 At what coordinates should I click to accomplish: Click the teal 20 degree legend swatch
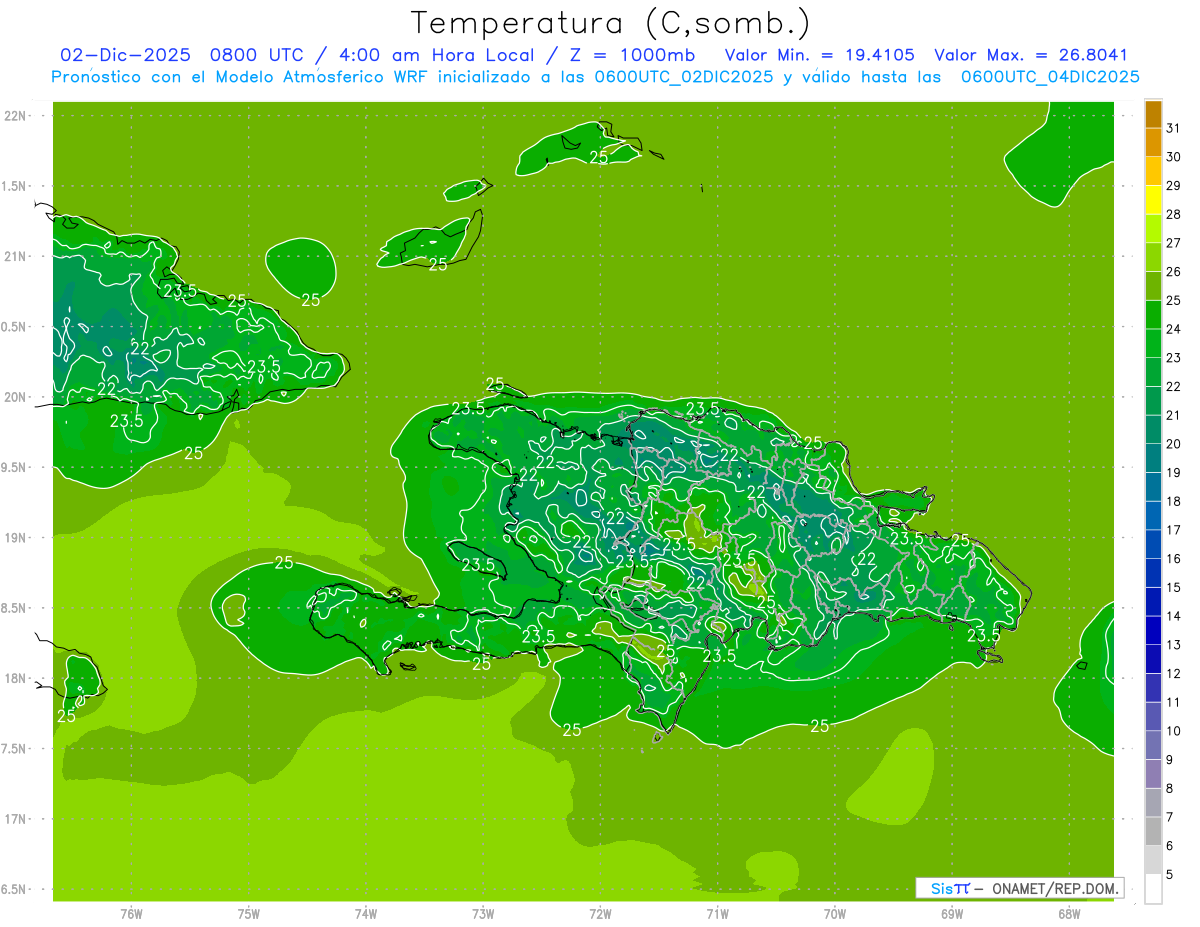coord(1153,430)
